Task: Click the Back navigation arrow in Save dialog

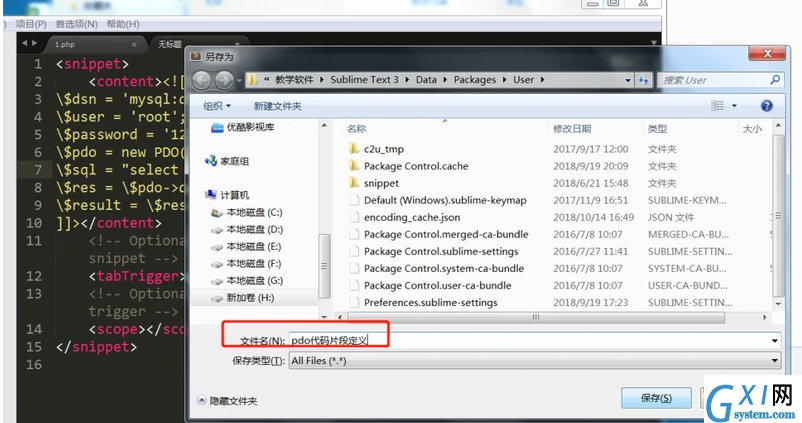Action: click(x=202, y=80)
